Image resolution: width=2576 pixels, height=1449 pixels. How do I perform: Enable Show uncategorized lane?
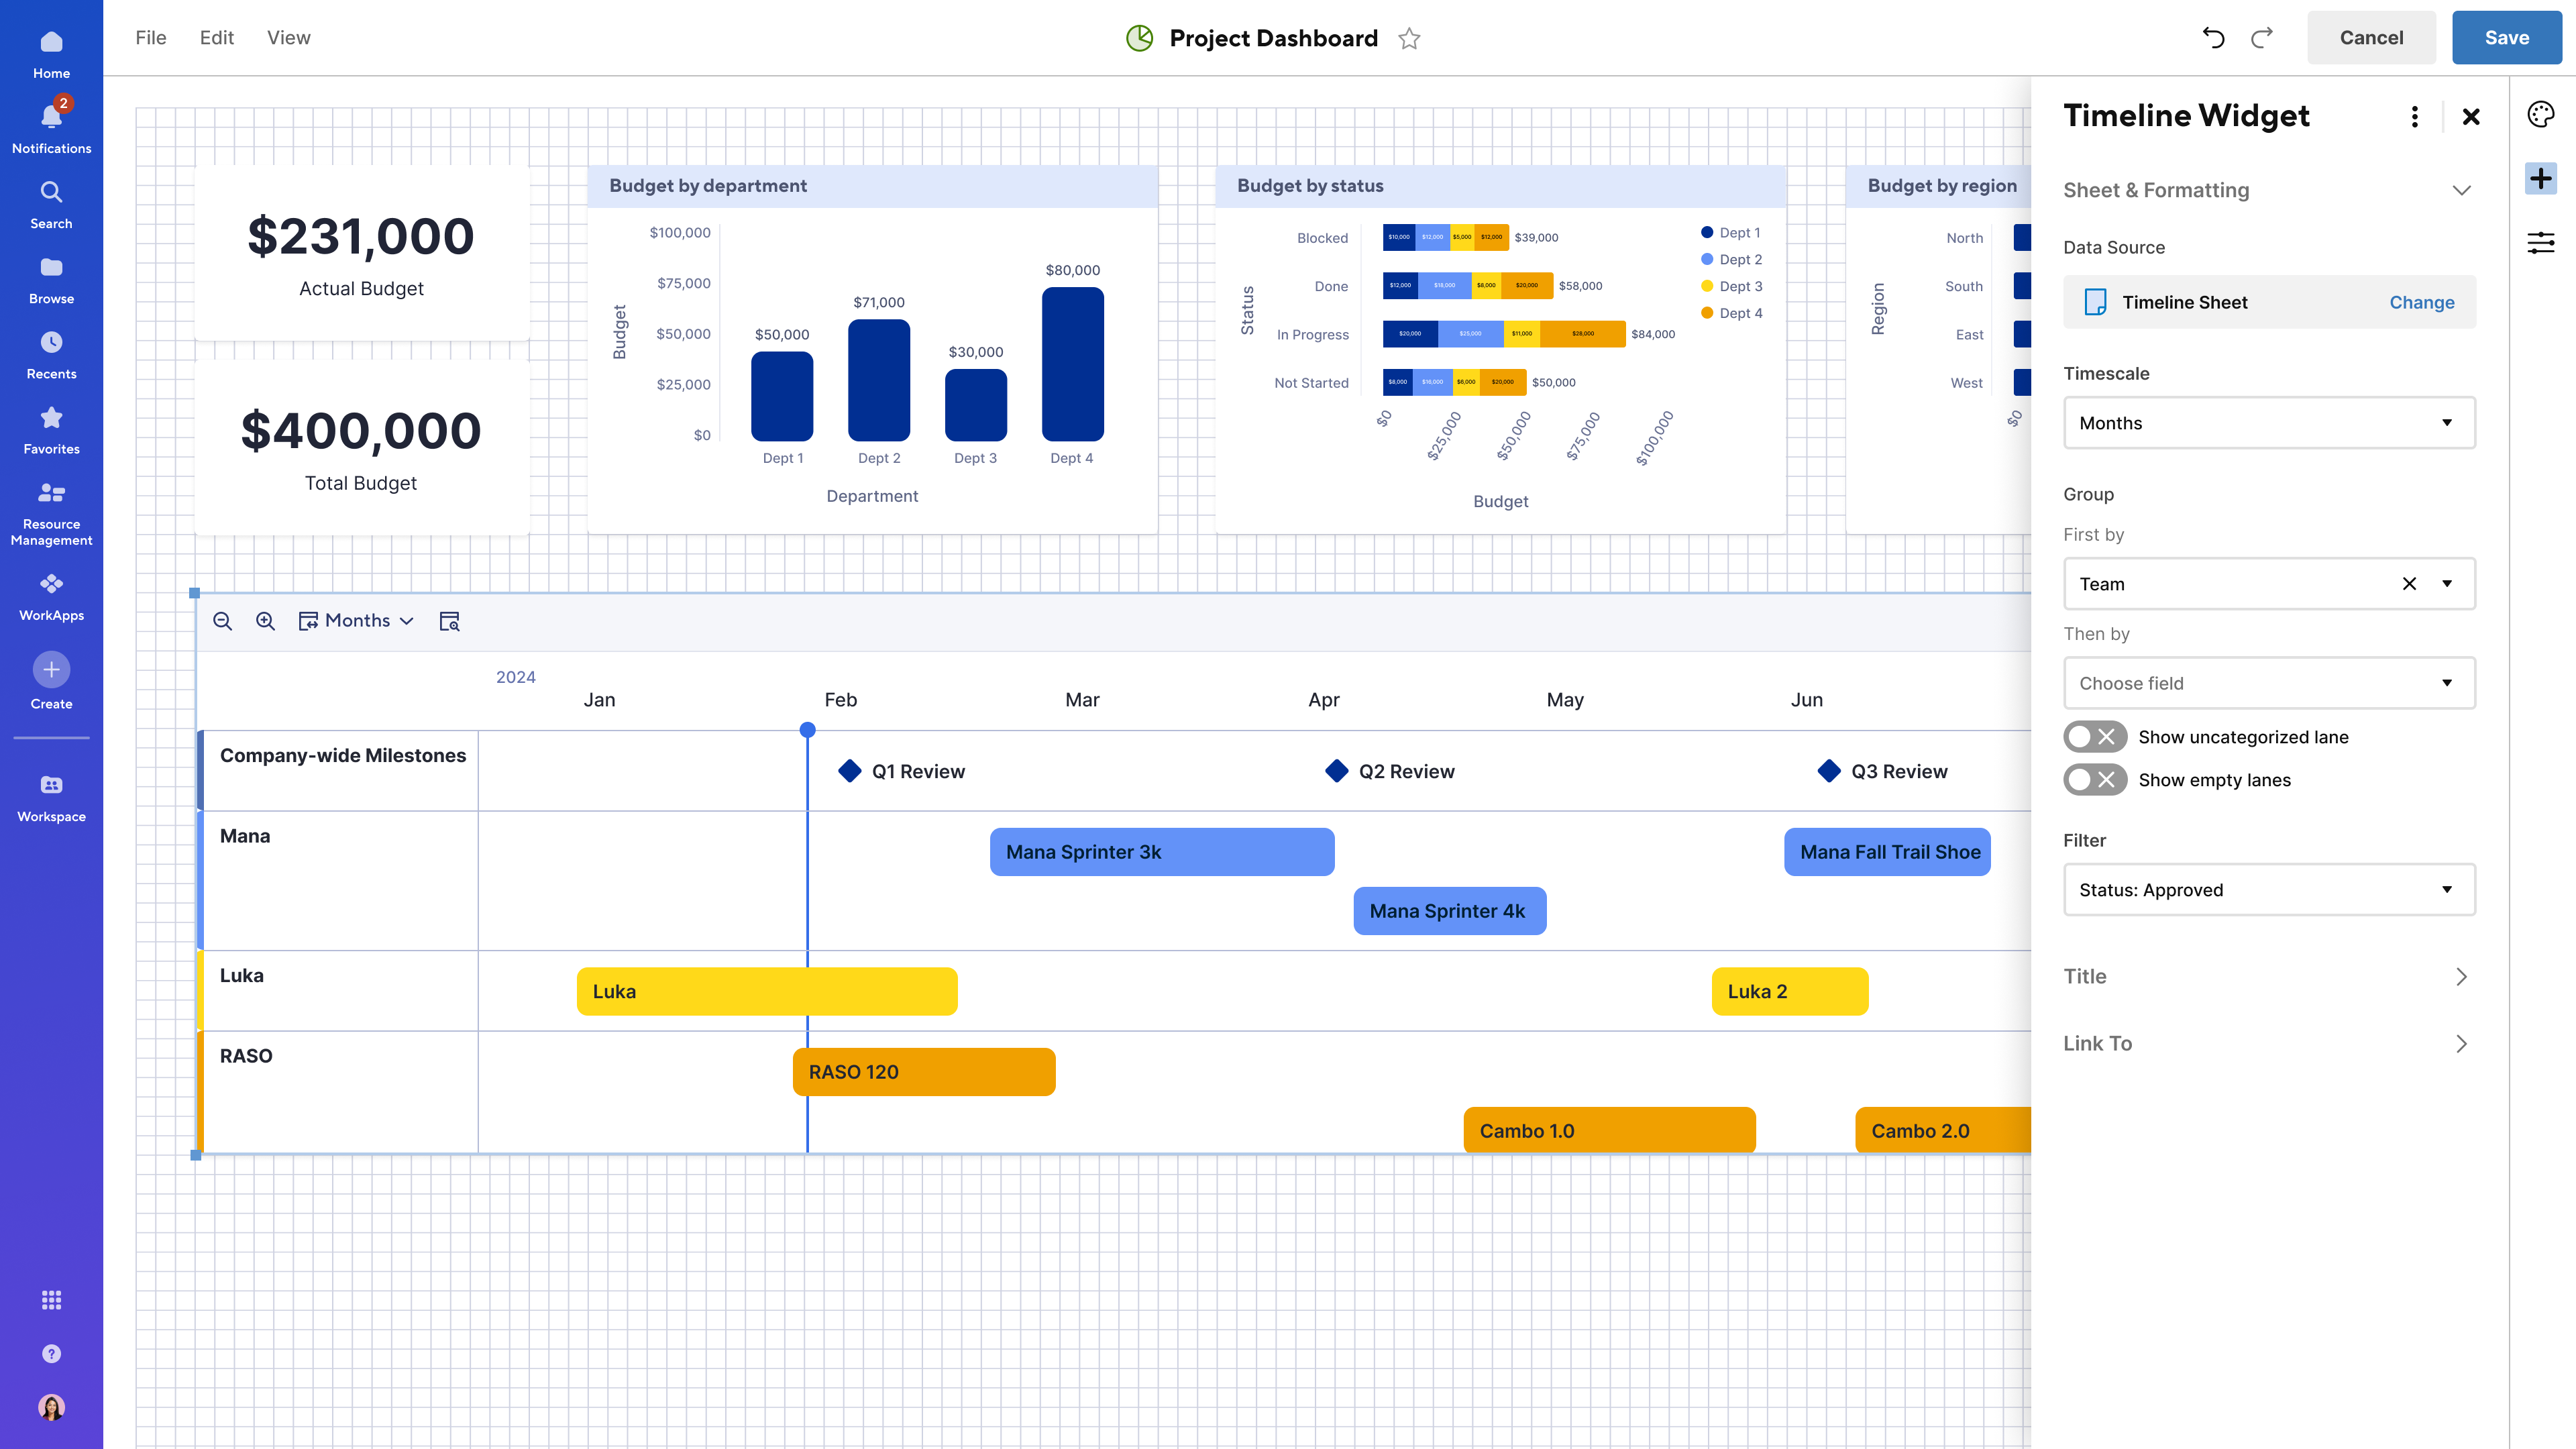tap(2094, 736)
